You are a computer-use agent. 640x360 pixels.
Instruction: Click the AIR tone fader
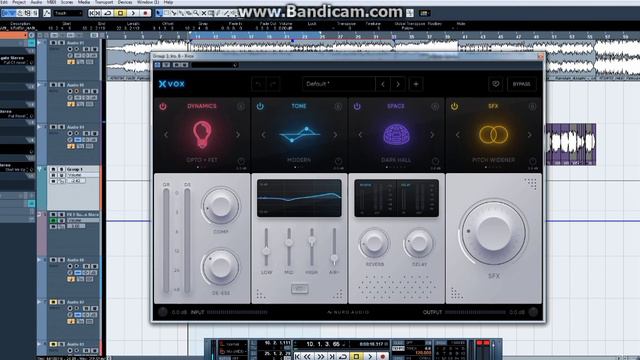[x=334, y=258]
